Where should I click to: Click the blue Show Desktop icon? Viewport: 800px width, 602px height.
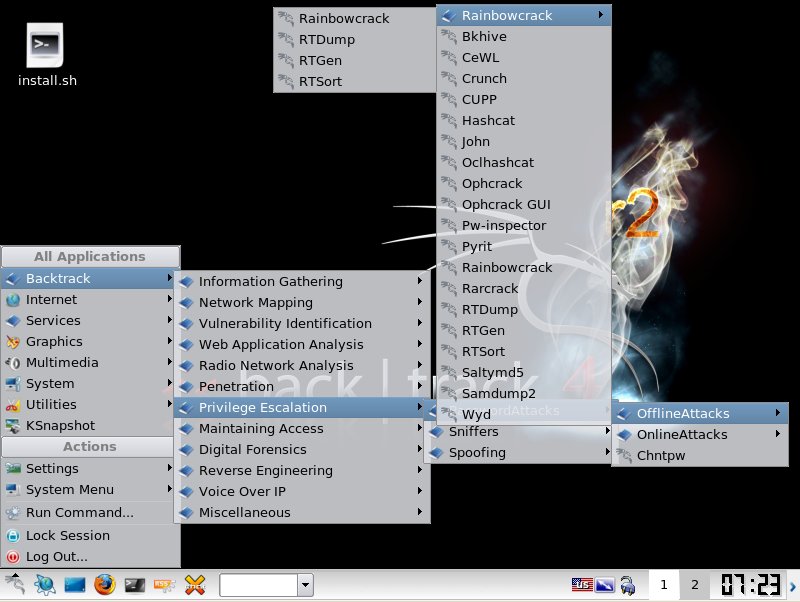pyautogui.click(x=74, y=585)
